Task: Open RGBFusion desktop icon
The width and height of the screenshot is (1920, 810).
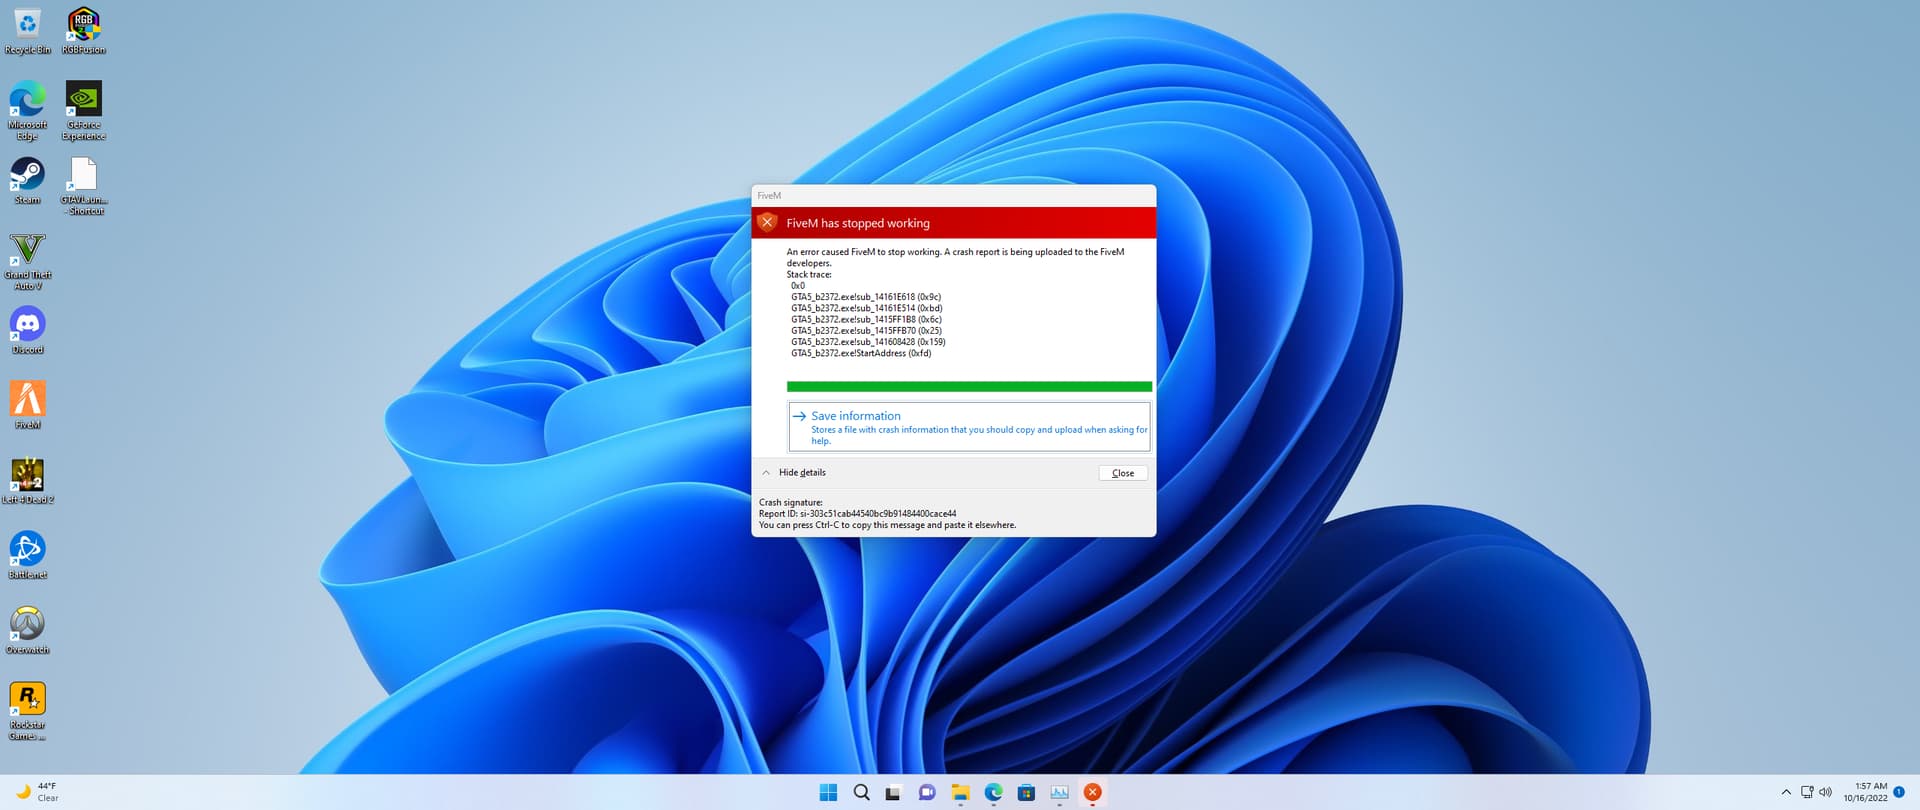Action: click(84, 25)
